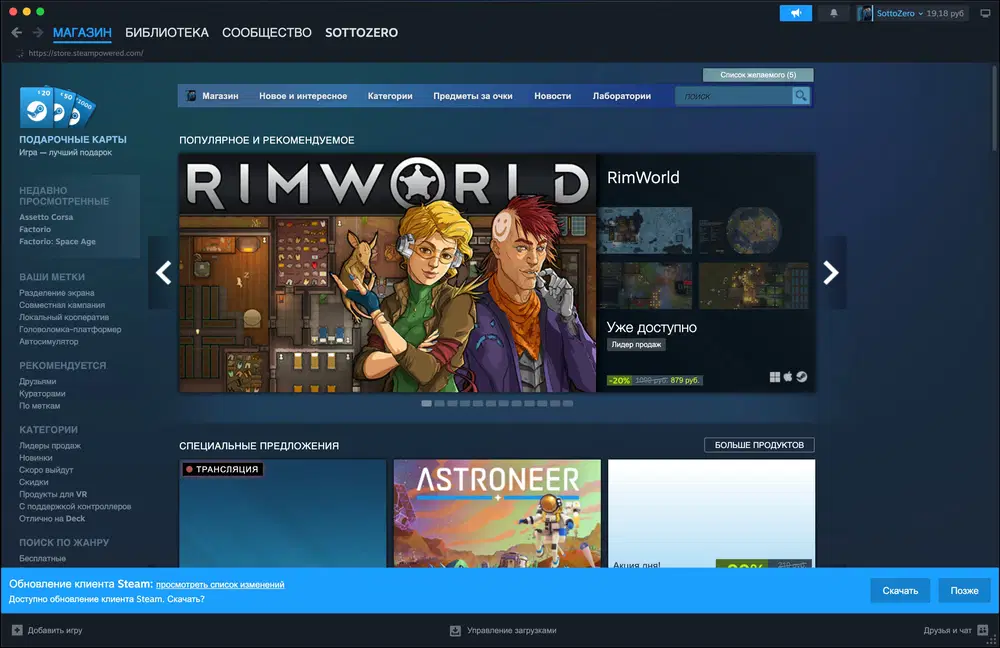Click the store icon next to Магазин
This screenshot has width=1000, height=648.
click(191, 96)
